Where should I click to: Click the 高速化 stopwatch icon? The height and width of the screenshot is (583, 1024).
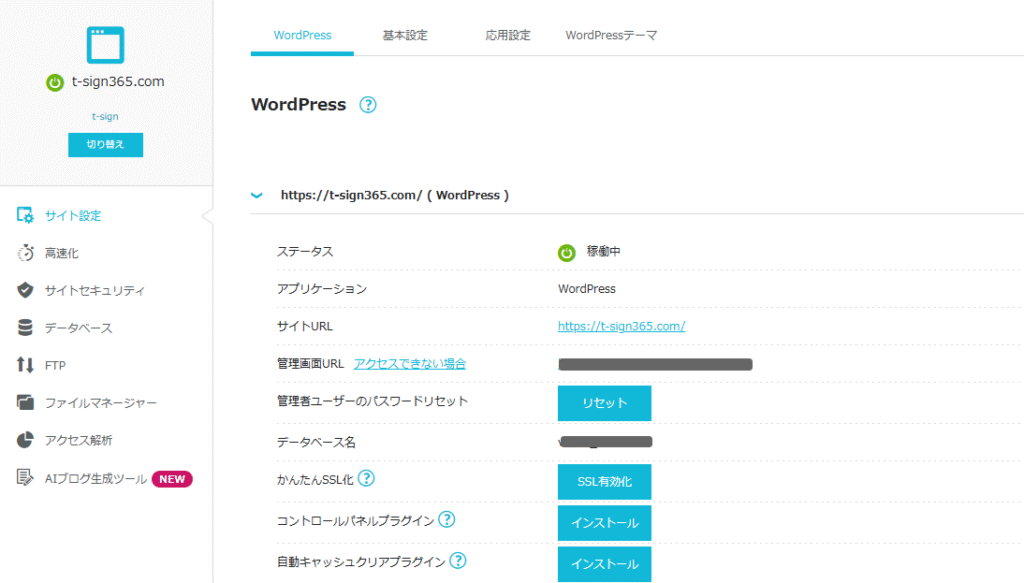[x=25, y=253]
